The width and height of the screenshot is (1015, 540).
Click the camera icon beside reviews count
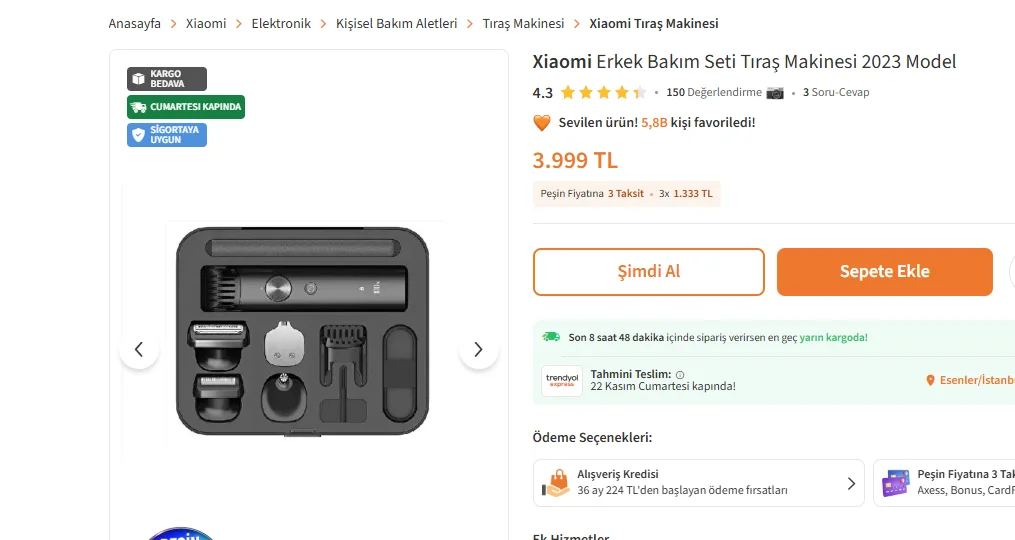tap(775, 93)
